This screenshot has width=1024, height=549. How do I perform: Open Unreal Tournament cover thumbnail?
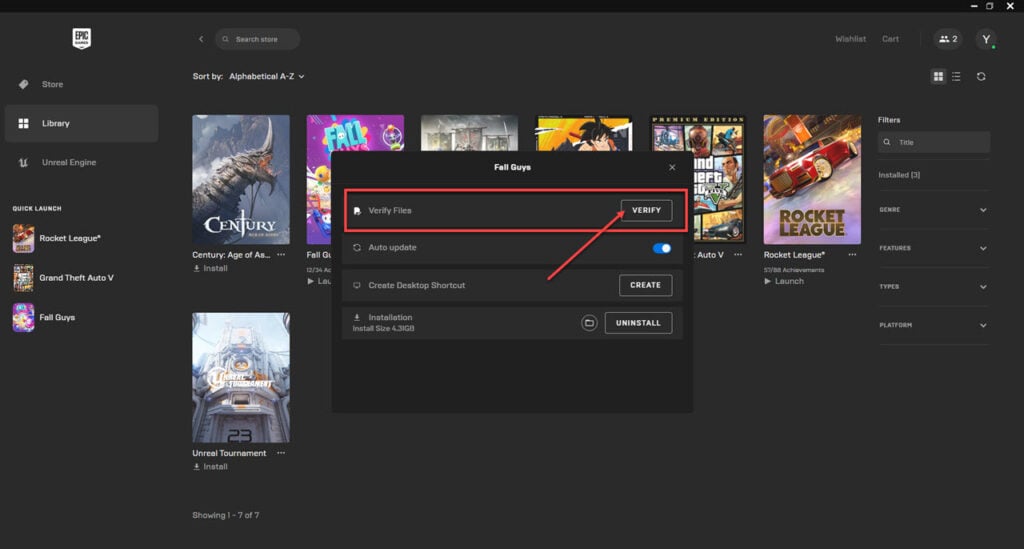(241, 377)
